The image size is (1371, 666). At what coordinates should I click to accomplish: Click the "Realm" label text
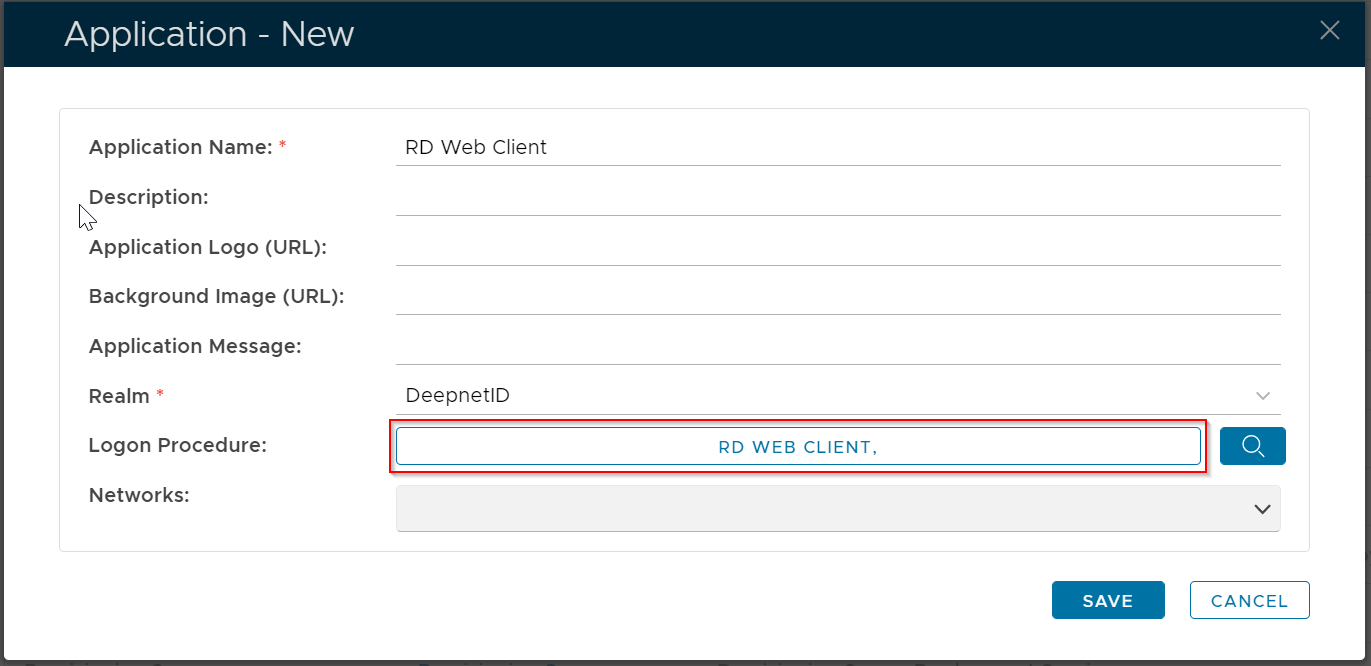(119, 396)
